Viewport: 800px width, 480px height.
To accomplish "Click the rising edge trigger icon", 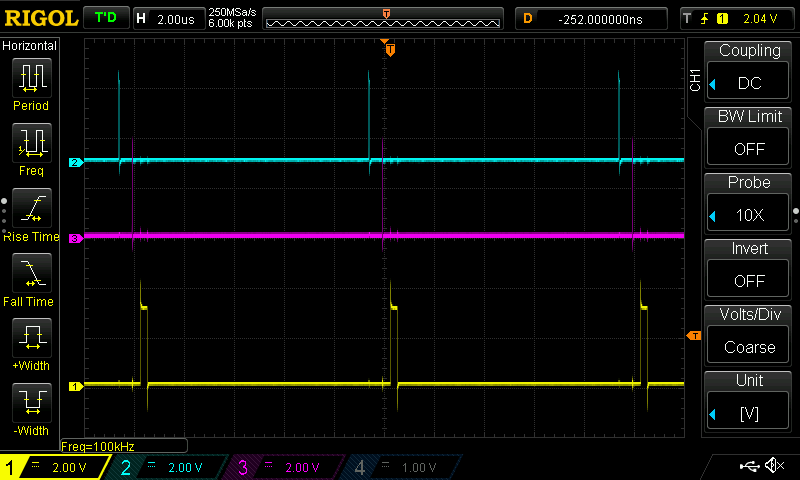I will coord(705,19).
